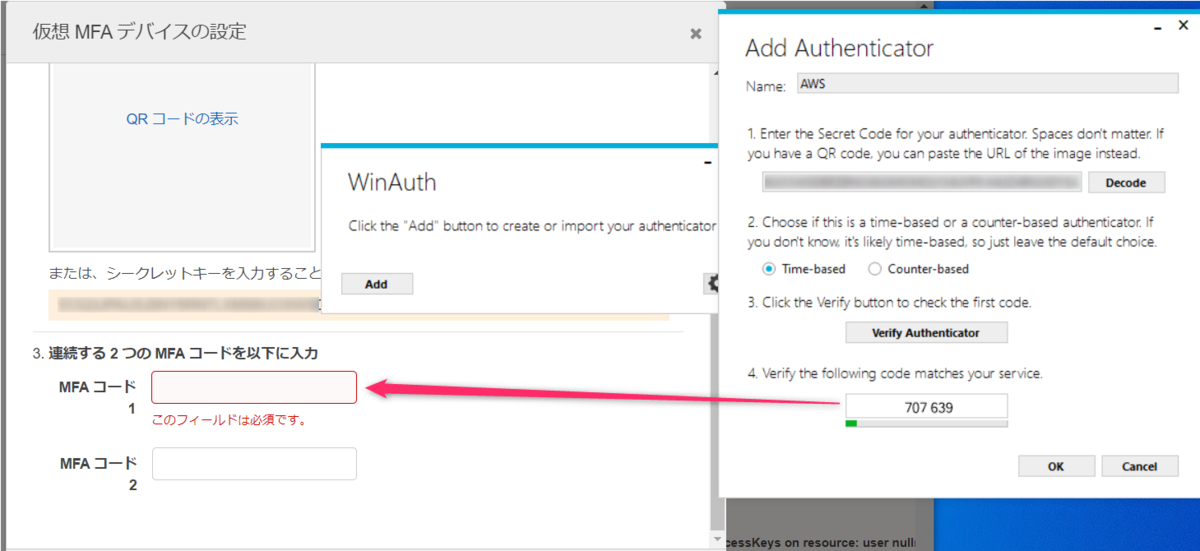Open the WinAuth settings gear icon
The height and width of the screenshot is (551, 1200).
click(x=712, y=284)
